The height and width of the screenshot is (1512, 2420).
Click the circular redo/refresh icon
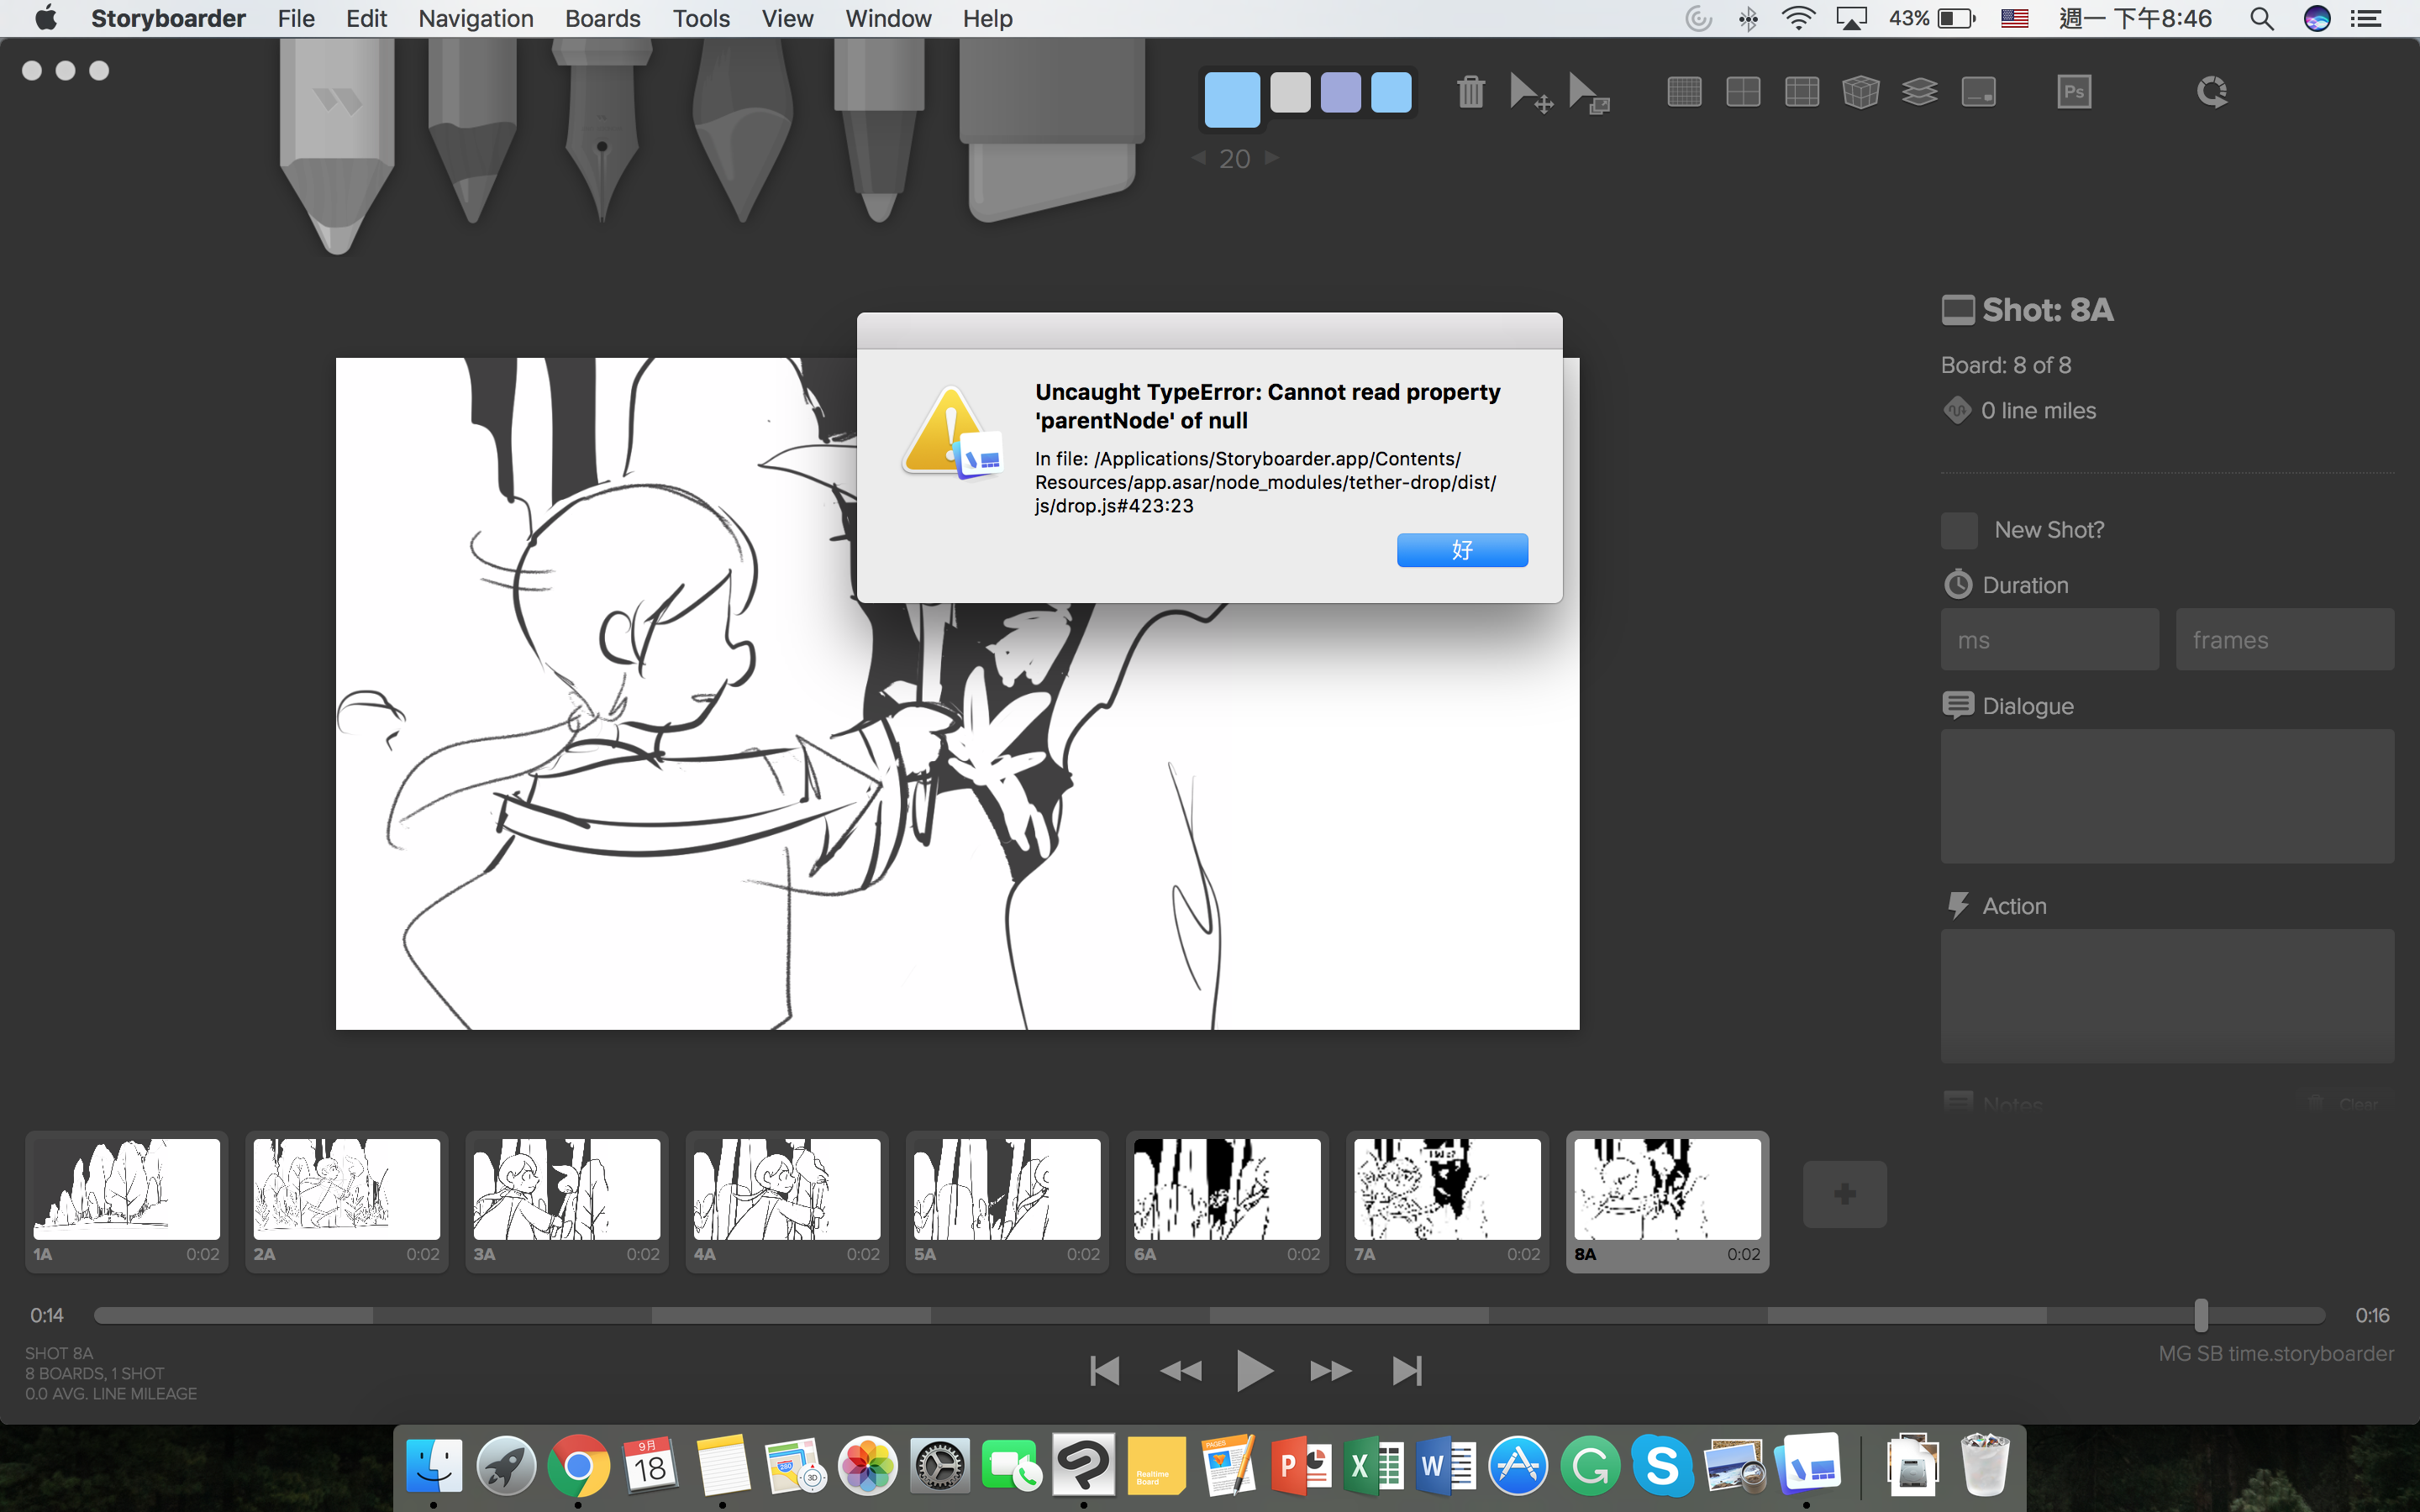[2213, 91]
